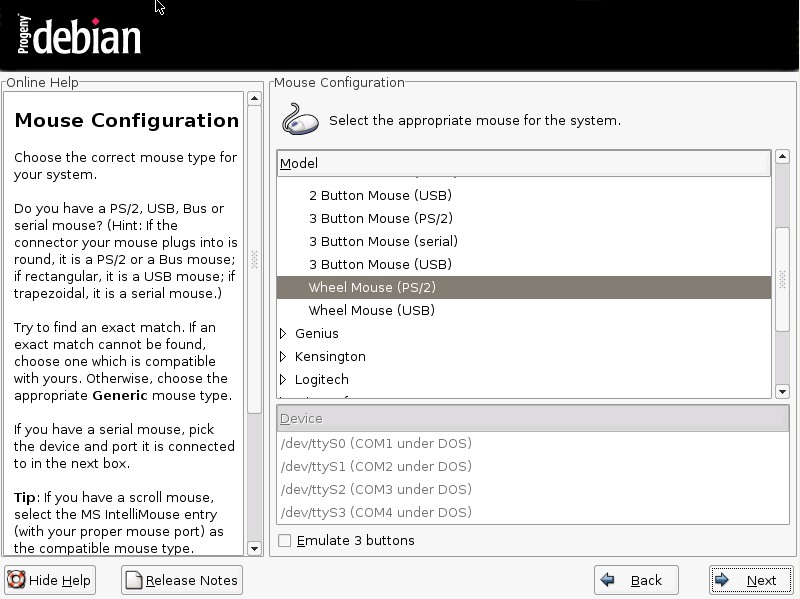Click the life-ring icon on Hide Help
Image resolution: width=800 pixels, height=599 pixels.
point(17,580)
